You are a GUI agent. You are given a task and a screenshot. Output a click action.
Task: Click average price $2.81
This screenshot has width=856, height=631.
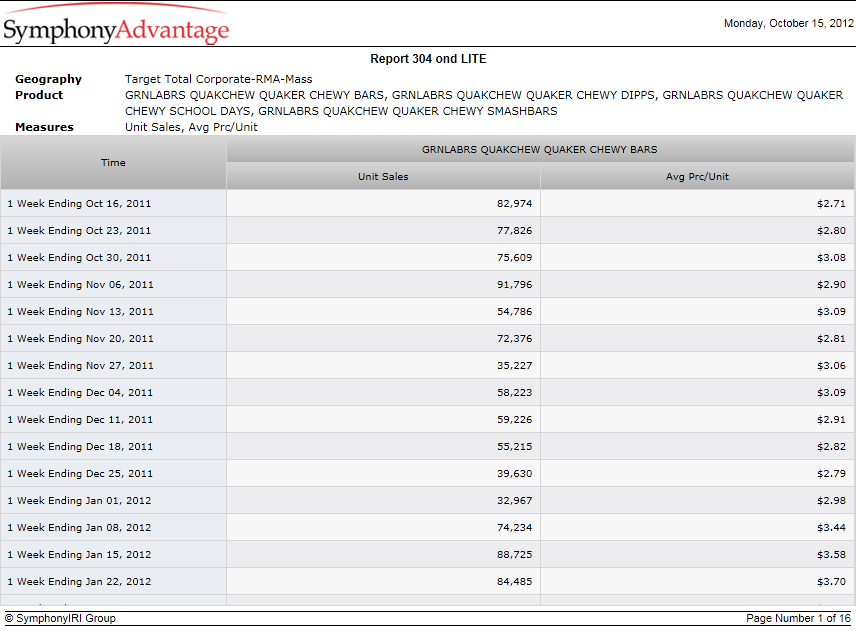click(x=831, y=338)
